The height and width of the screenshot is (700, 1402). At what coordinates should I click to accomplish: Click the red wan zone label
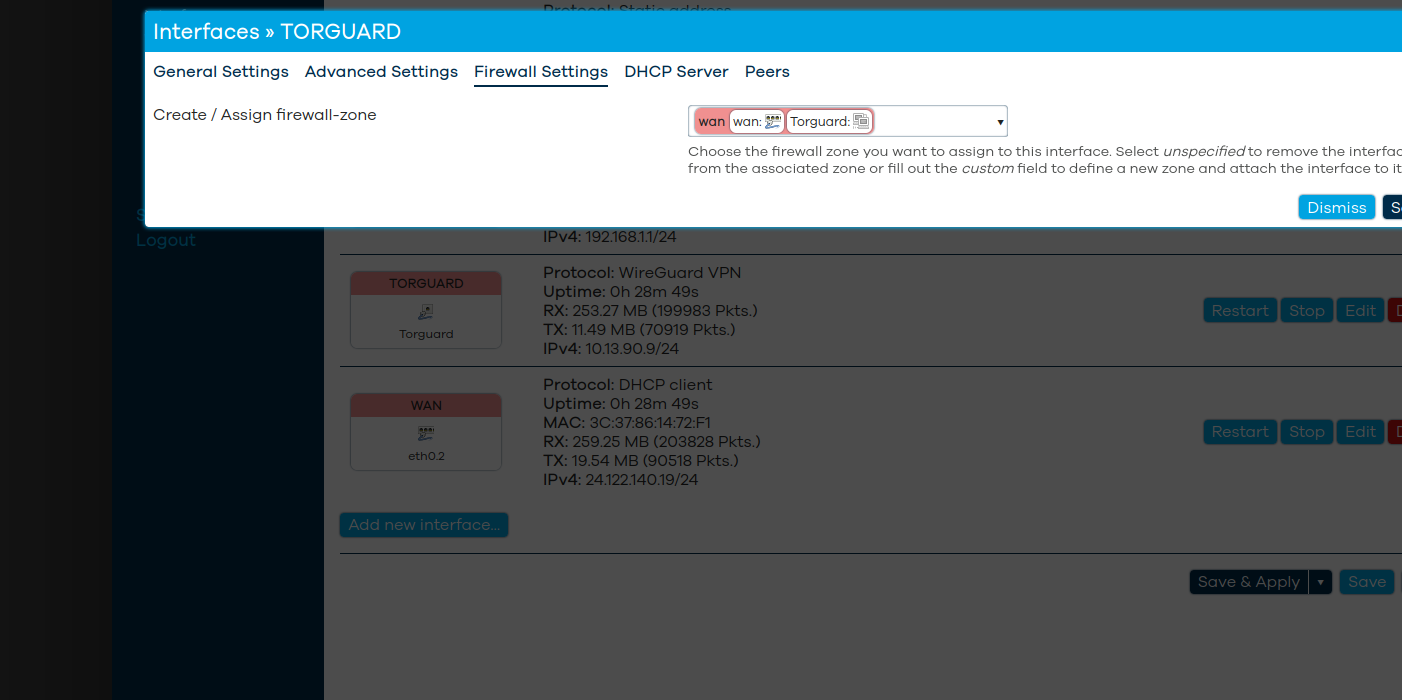pyautogui.click(x=712, y=121)
